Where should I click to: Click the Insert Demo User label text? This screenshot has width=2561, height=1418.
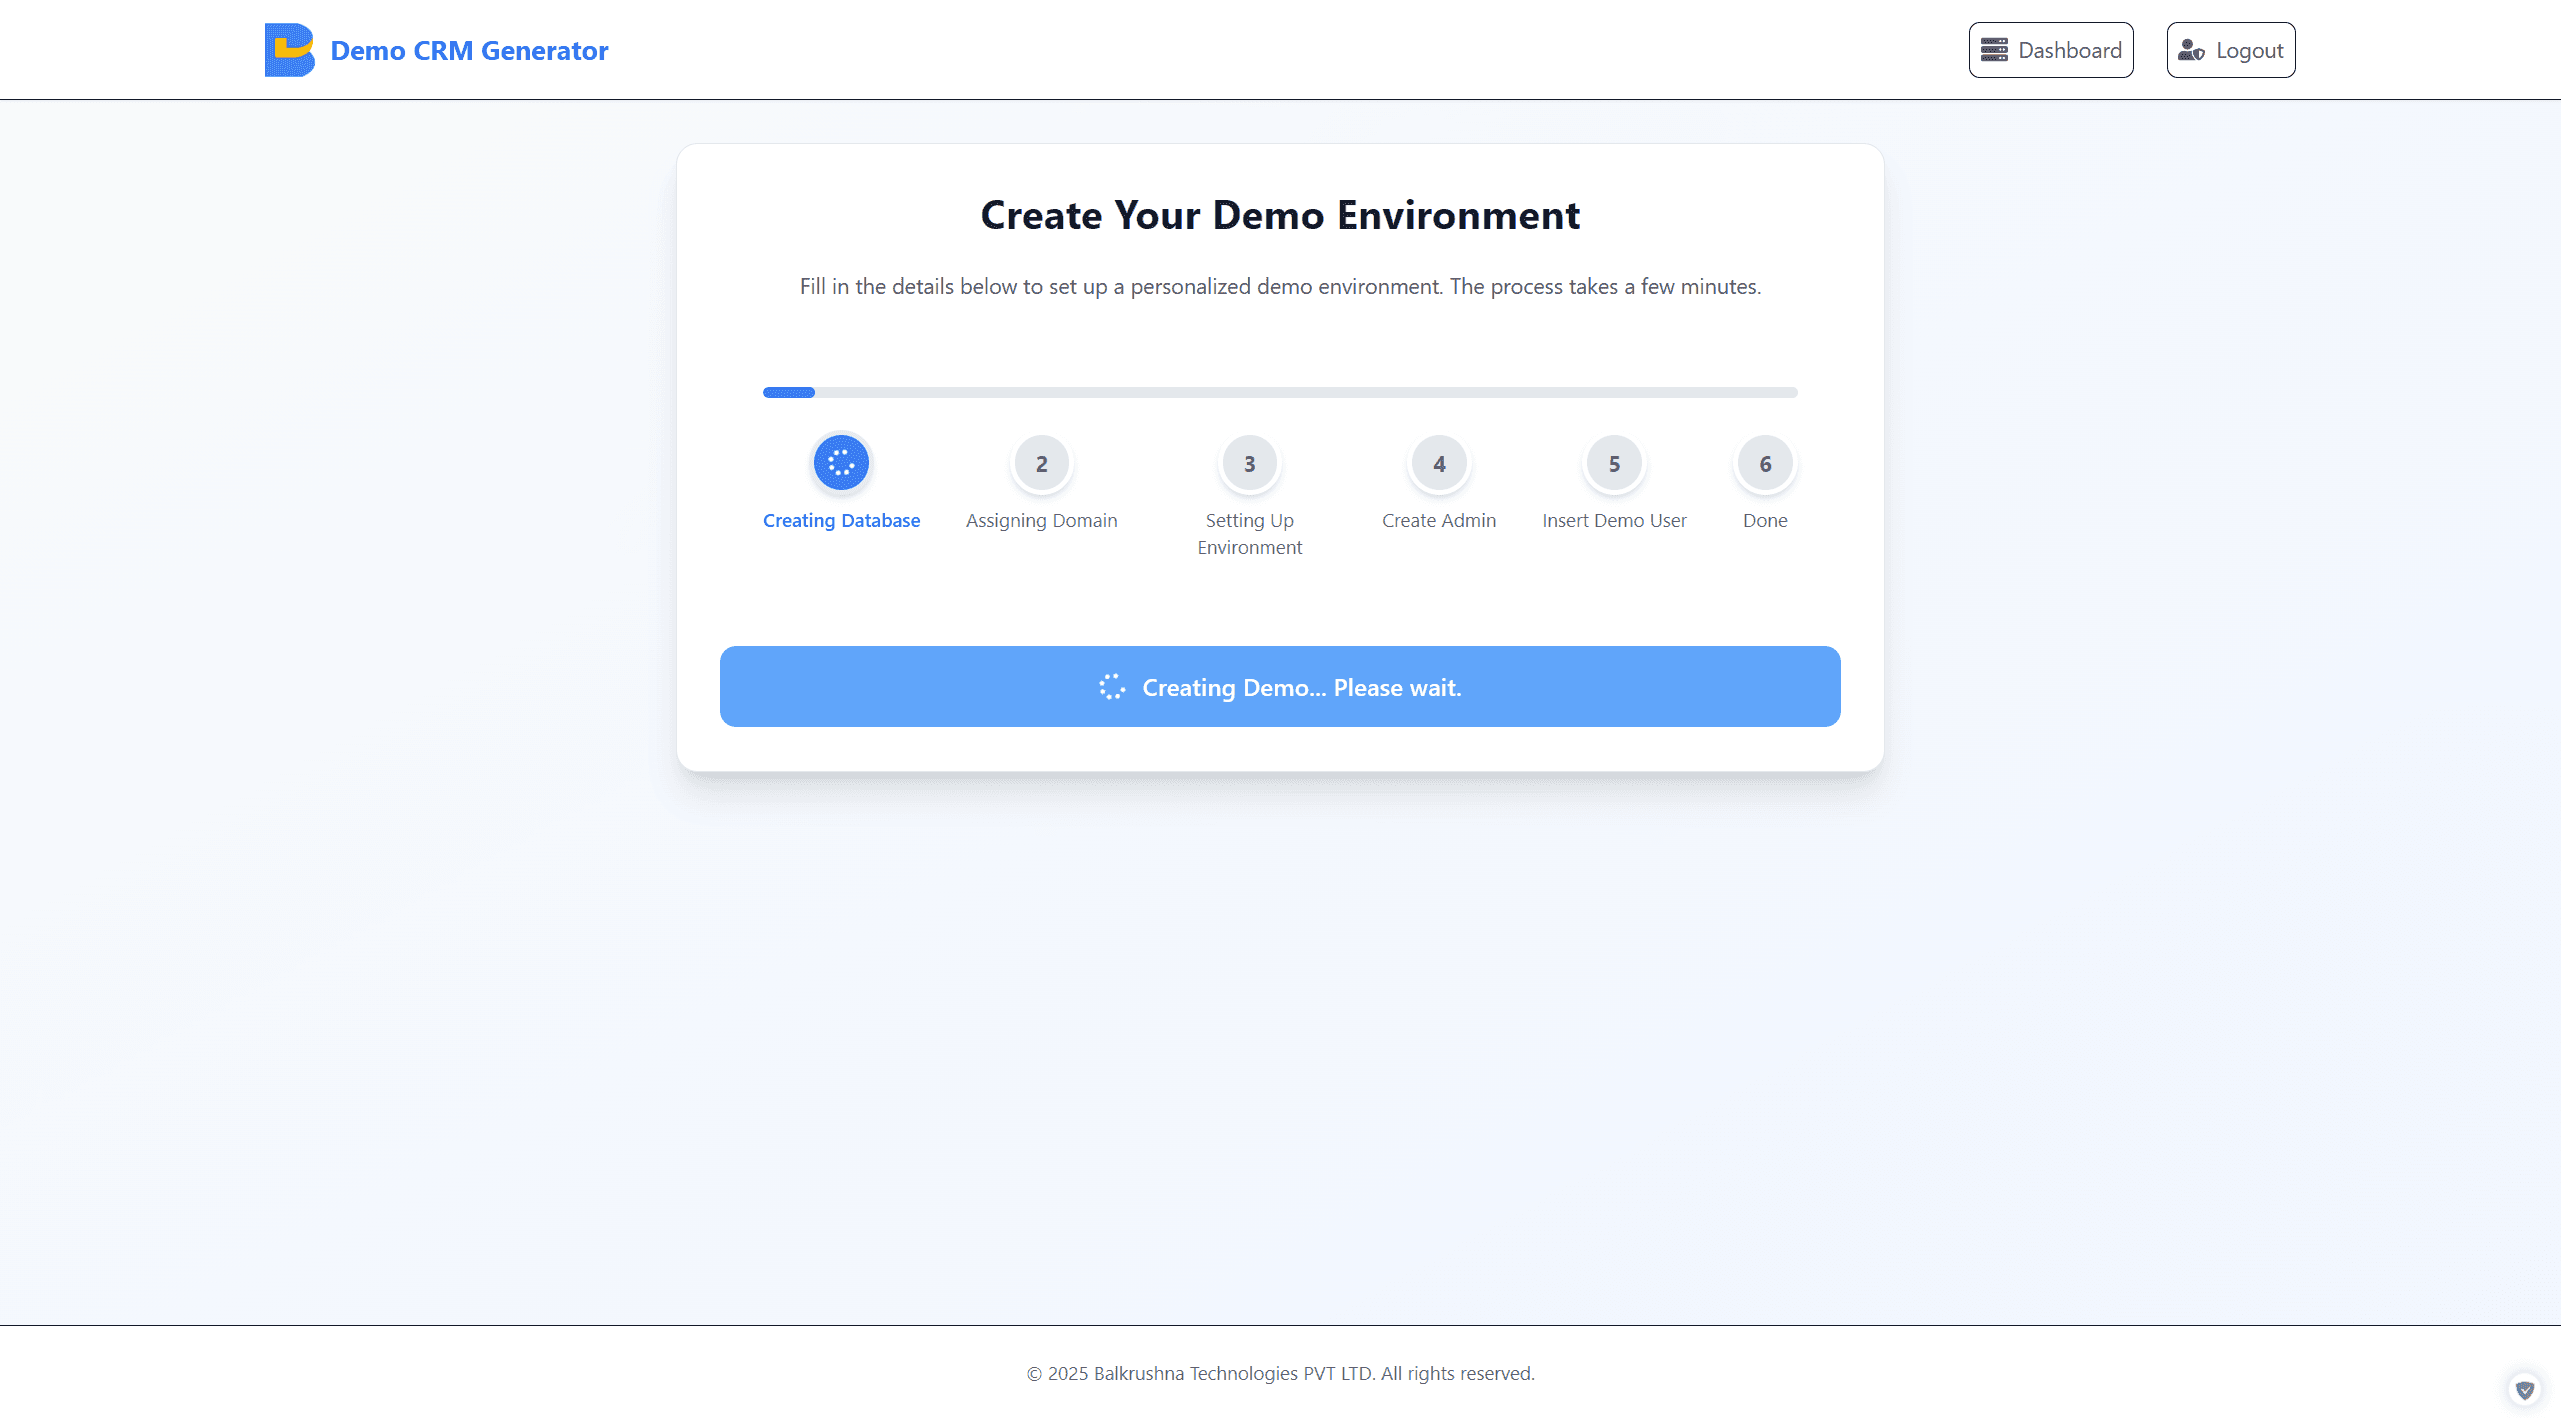coord(1613,520)
